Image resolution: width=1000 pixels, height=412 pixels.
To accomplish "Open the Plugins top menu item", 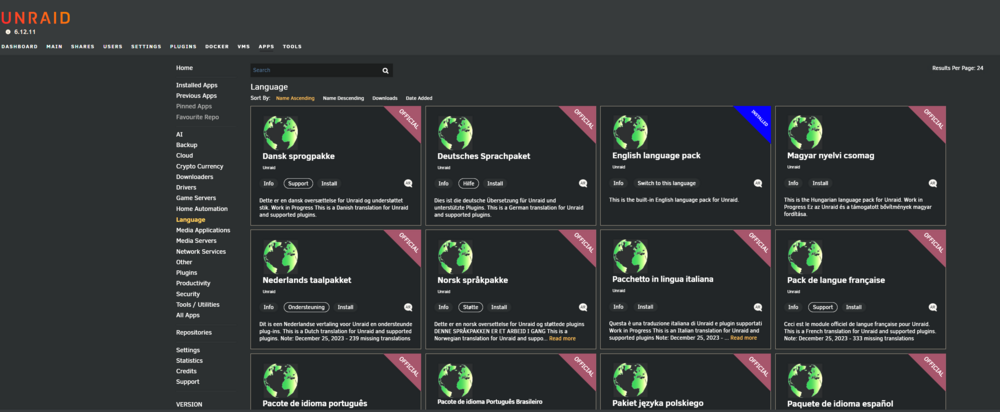I will [x=183, y=47].
